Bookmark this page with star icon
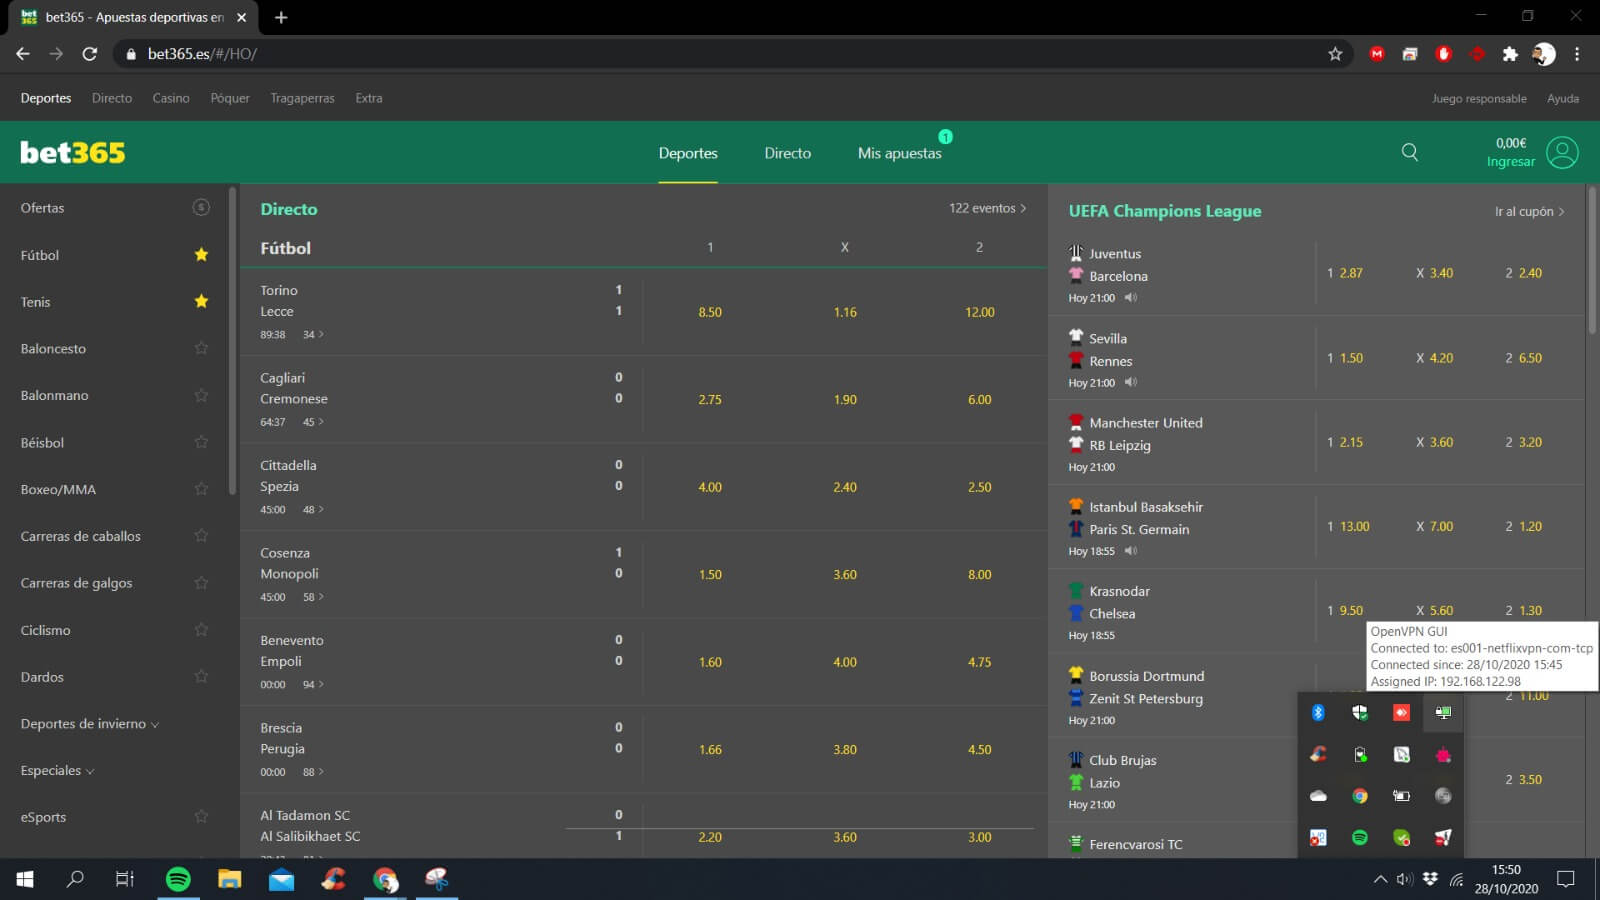1600x900 pixels. click(x=1335, y=54)
